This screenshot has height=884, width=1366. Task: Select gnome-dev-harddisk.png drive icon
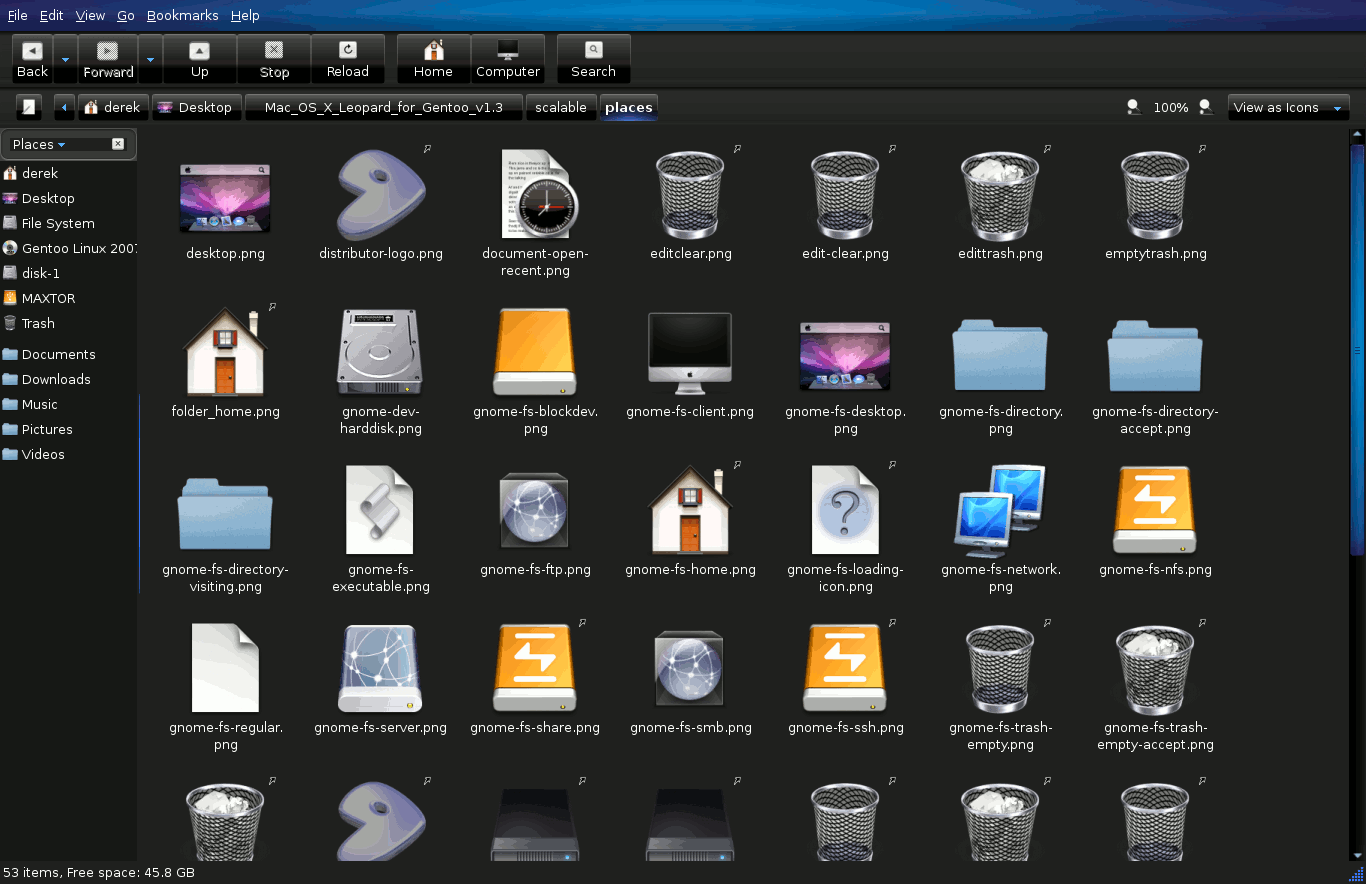[x=380, y=352]
